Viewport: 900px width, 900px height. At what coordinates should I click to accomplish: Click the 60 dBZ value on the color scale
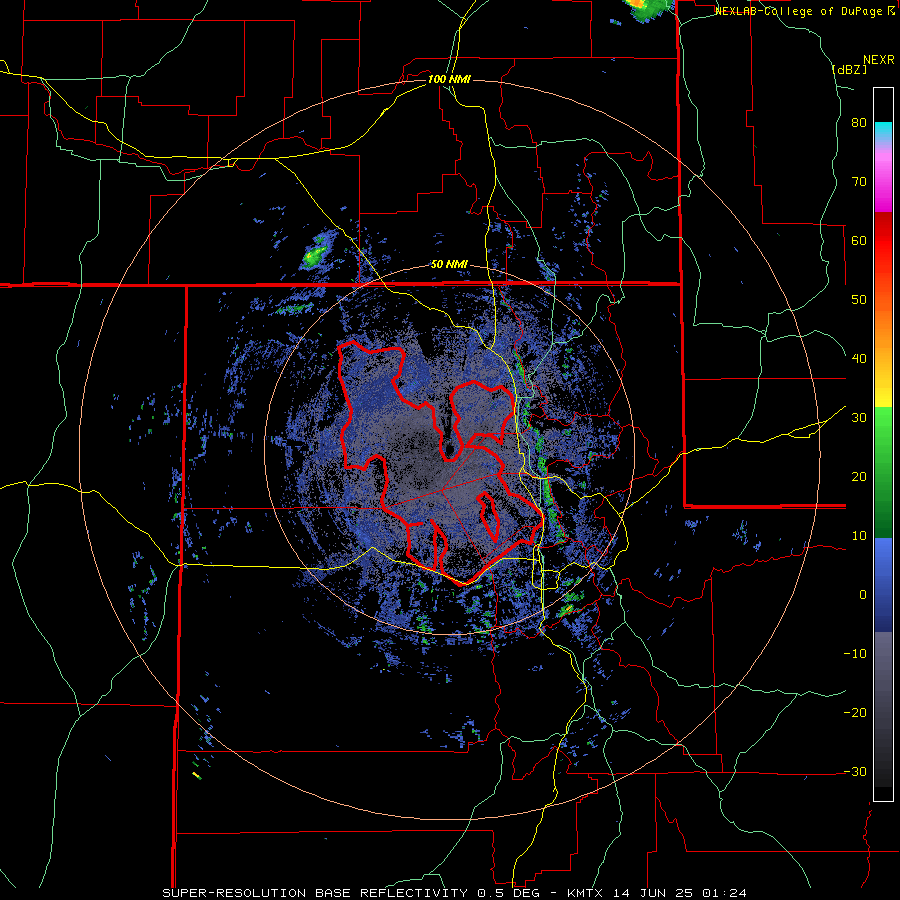[x=859, y=240]
